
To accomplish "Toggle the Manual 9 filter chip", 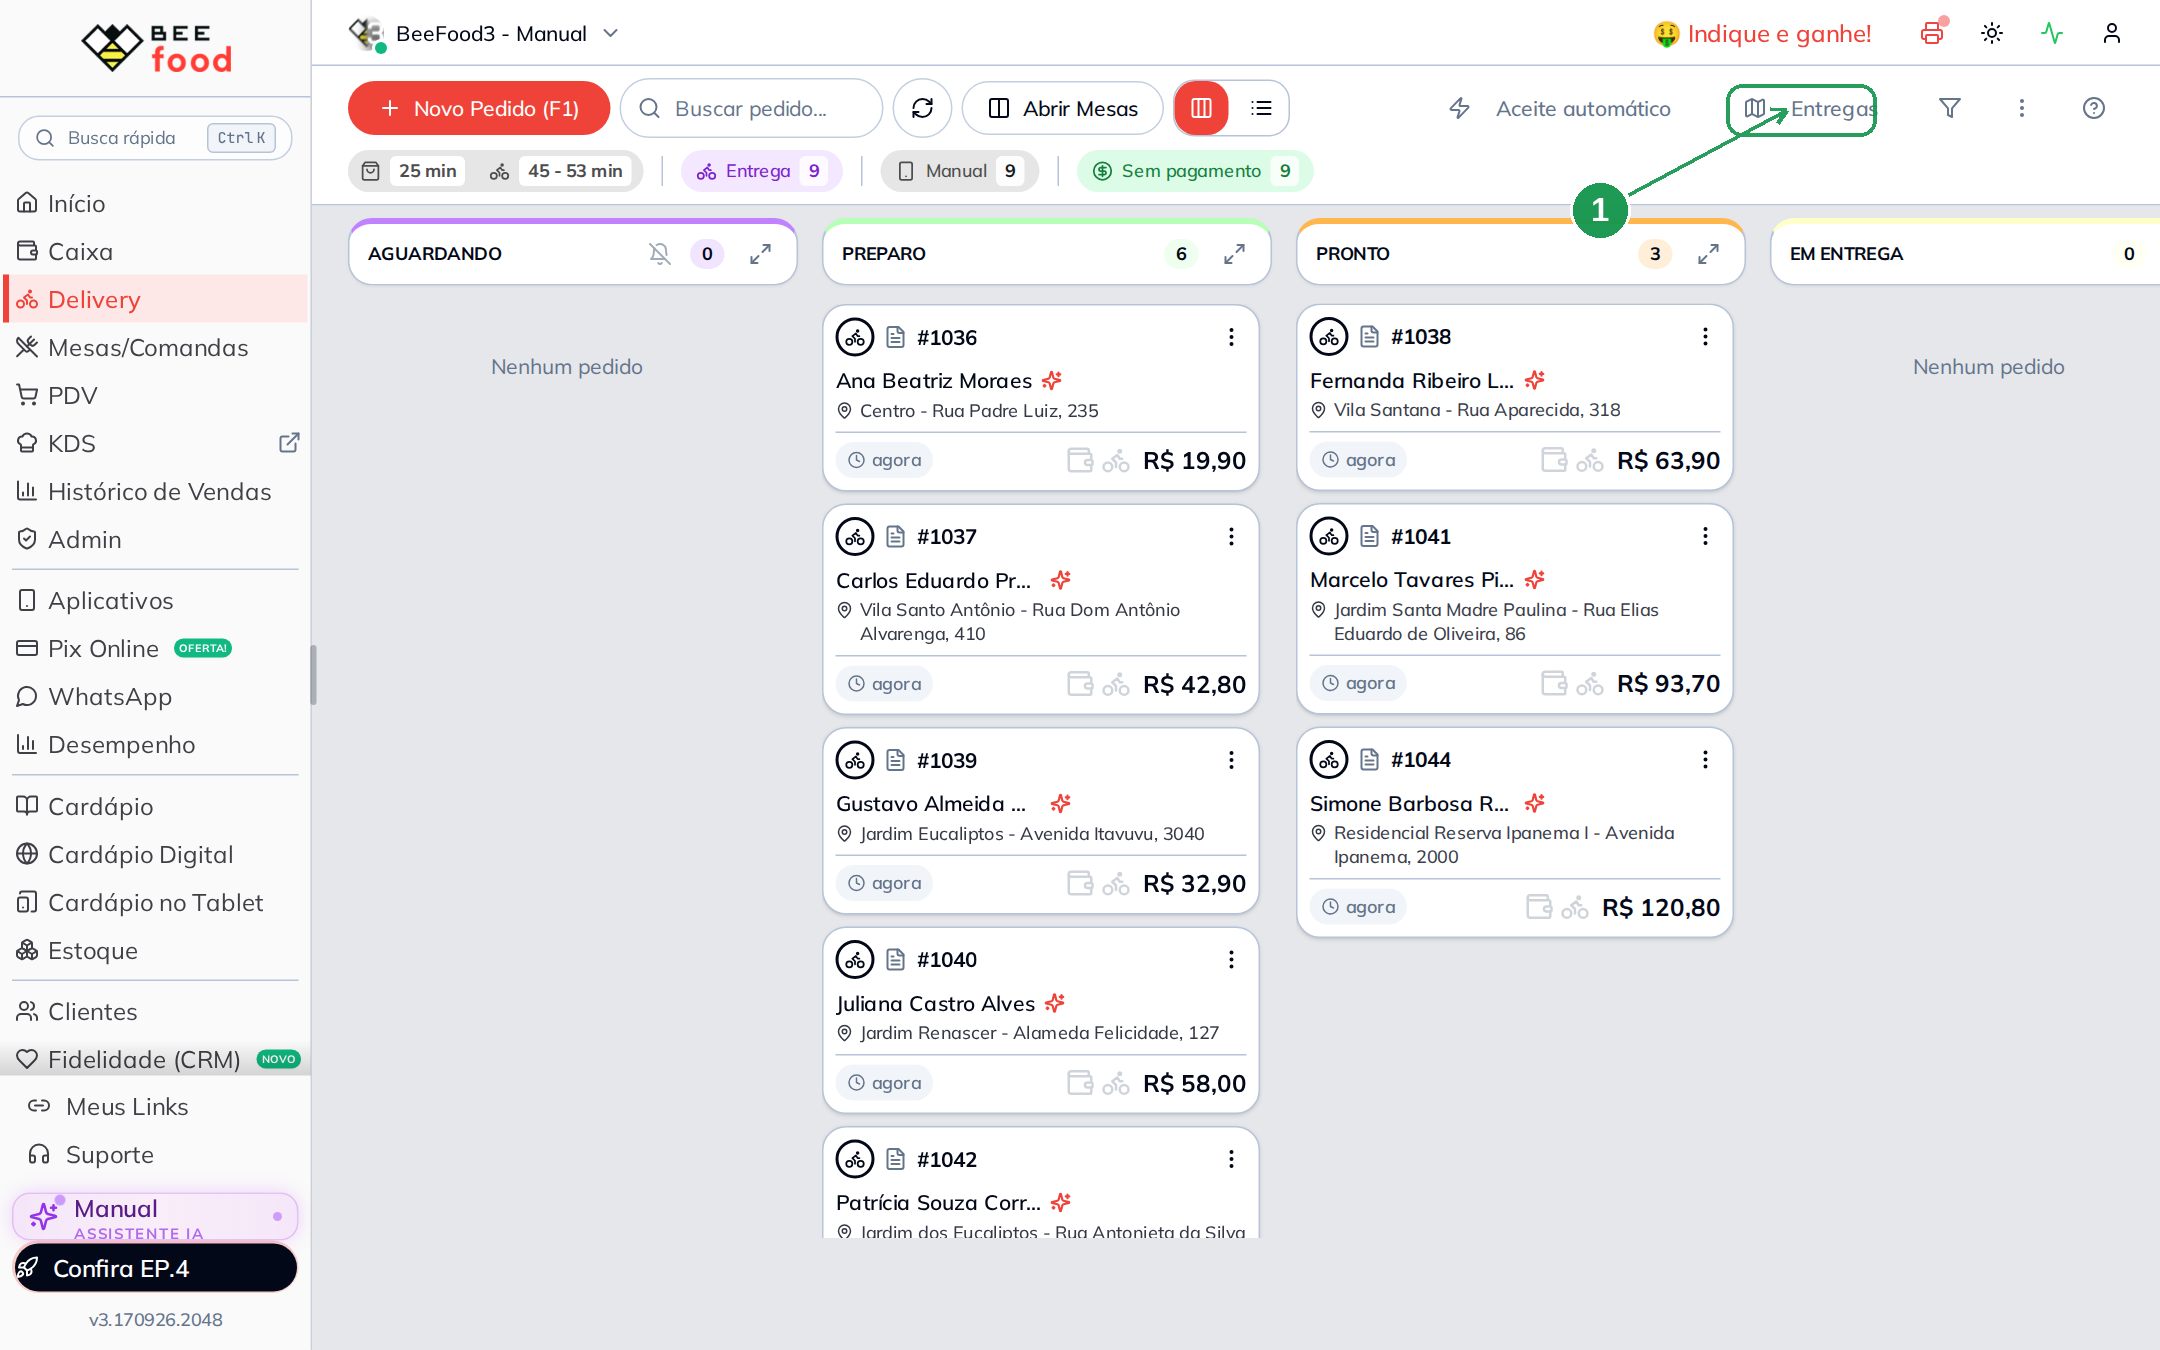I will tap(958, 171).
